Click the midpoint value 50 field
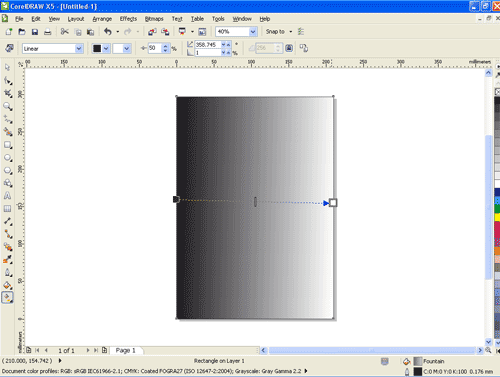The width and height of the screenshot is (500, 377). click(155, 48)
